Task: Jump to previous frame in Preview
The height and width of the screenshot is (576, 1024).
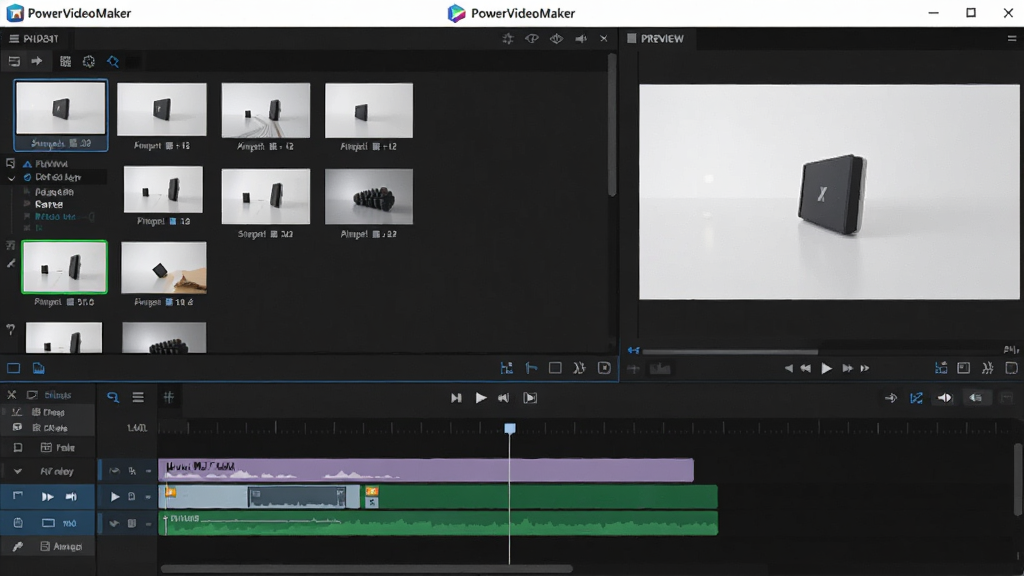Action: pyautogui.click(x=788, y=368)
